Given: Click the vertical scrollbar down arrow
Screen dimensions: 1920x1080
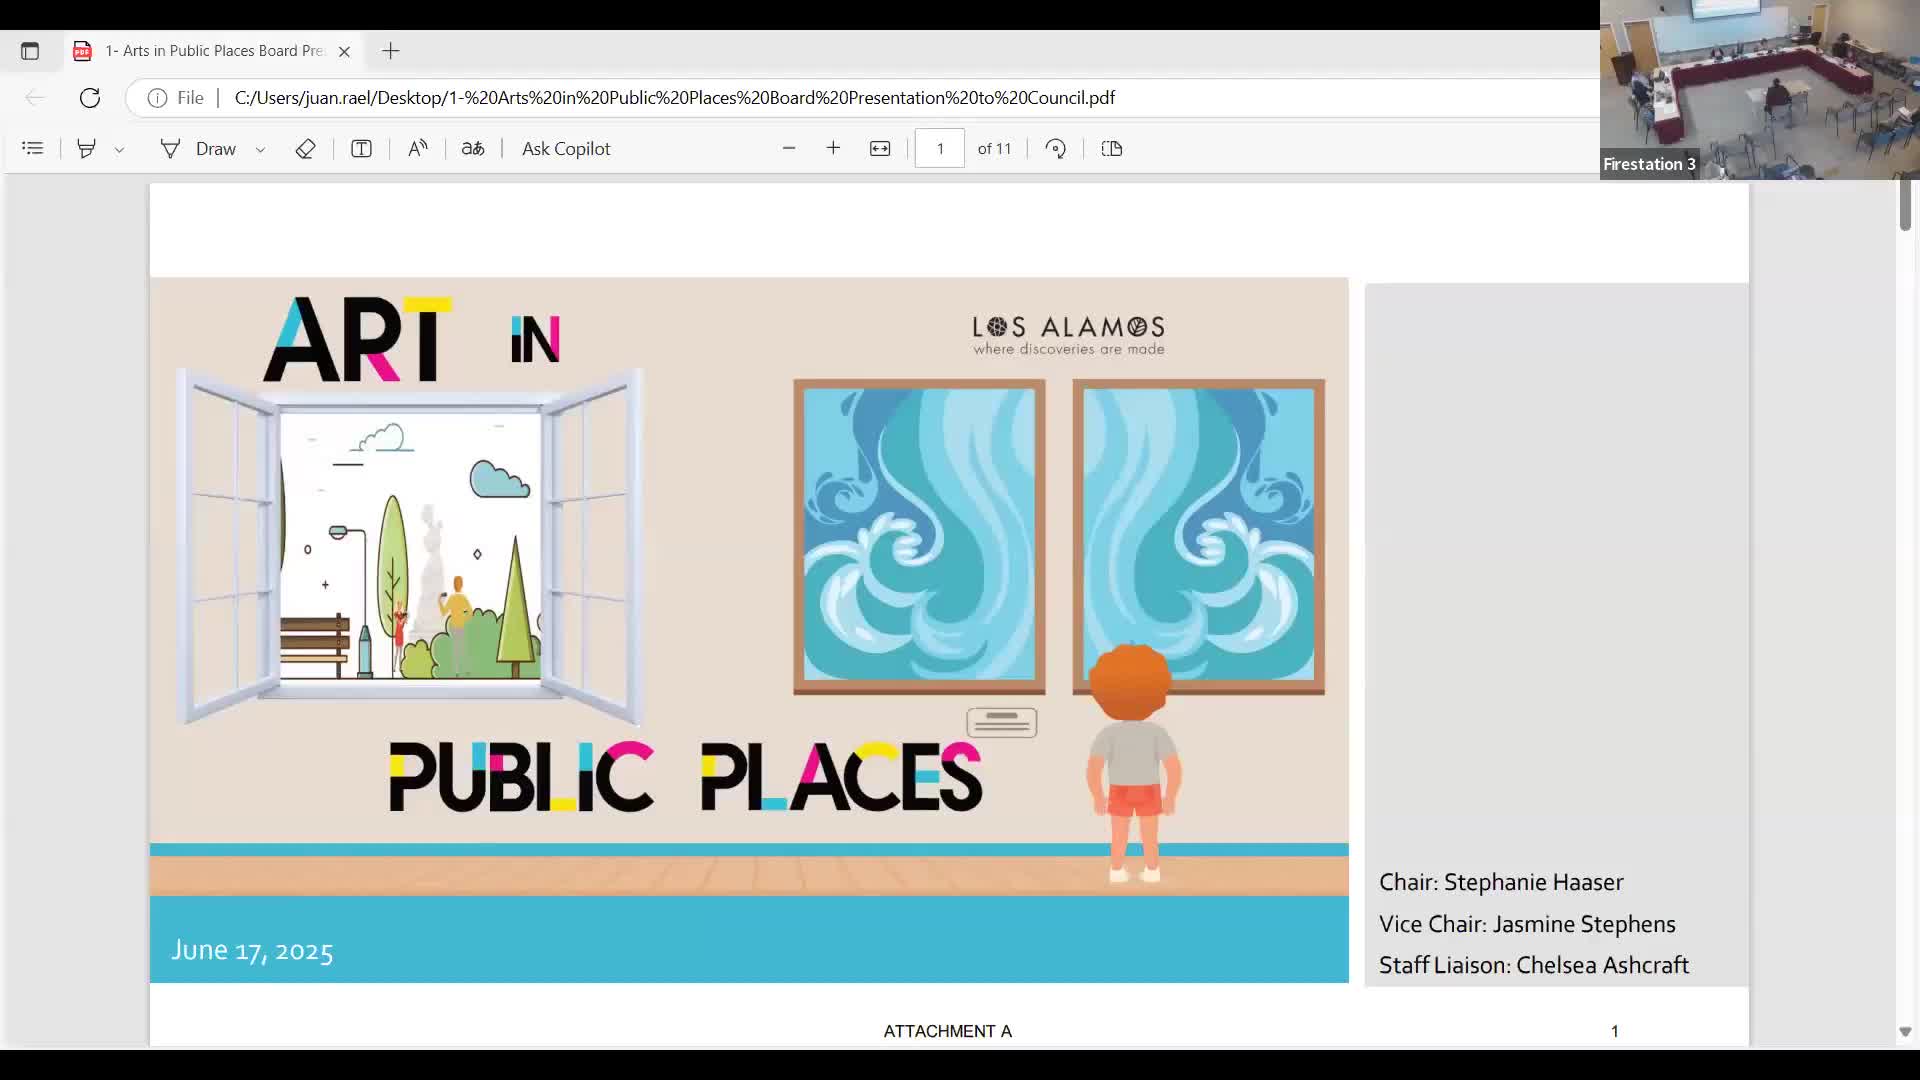Looking at the screenshot, I should [1905, 1031].
